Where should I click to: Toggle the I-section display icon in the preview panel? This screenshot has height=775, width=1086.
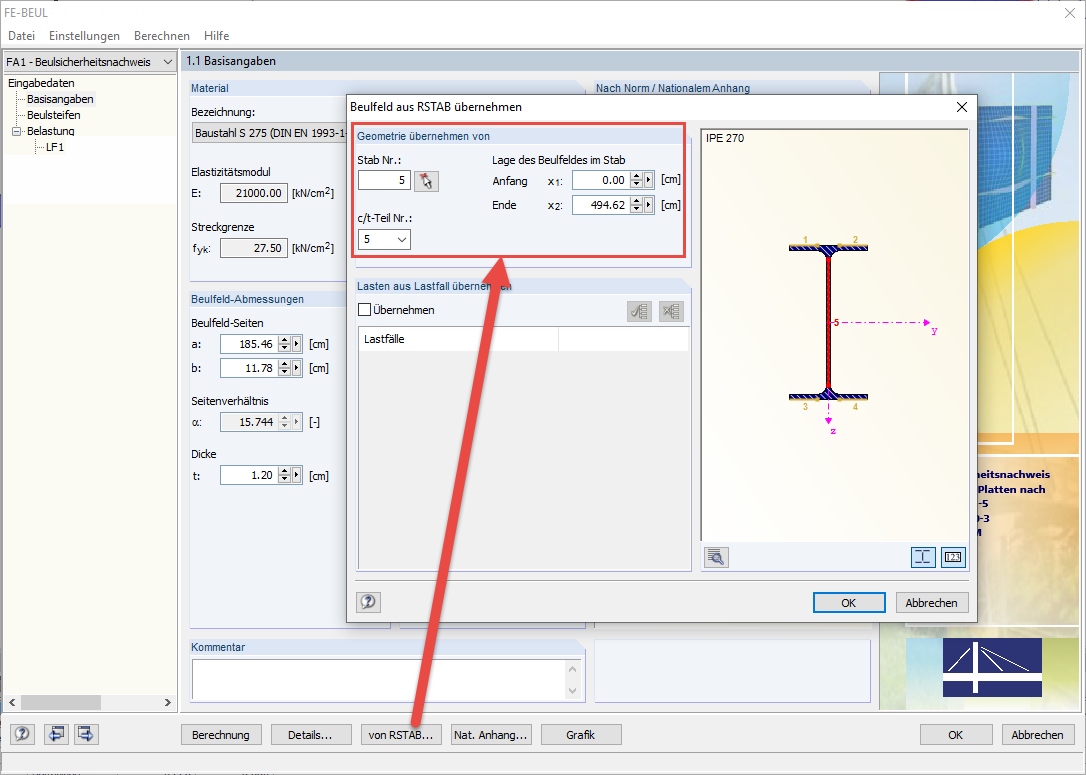923,557
